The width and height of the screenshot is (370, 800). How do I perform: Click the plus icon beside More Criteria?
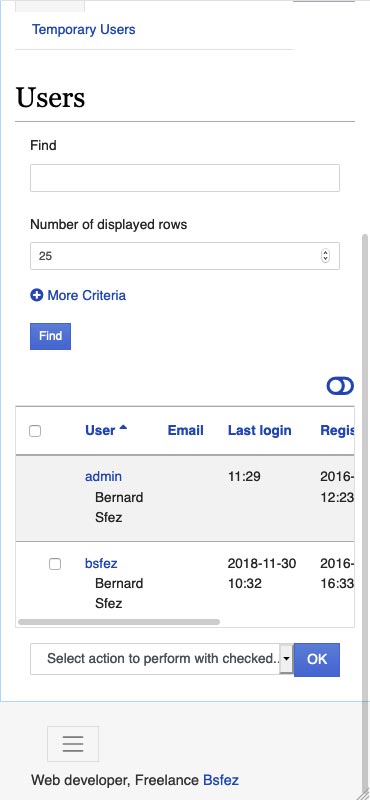coord(37,295)
